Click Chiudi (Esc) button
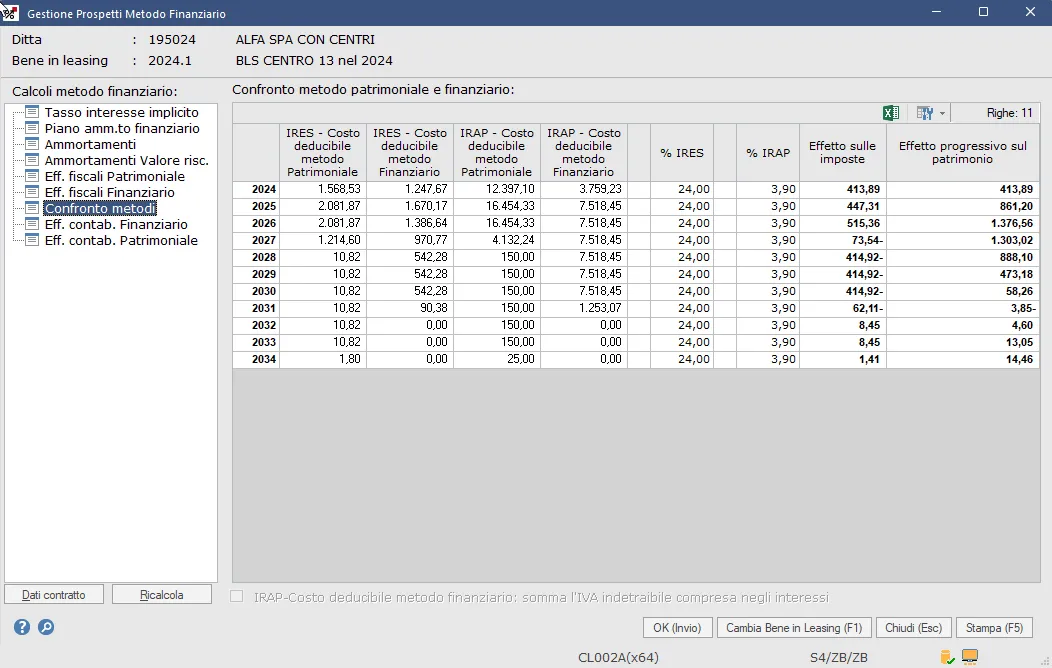Screen dimensions: 1052x668 pos(913,628)
